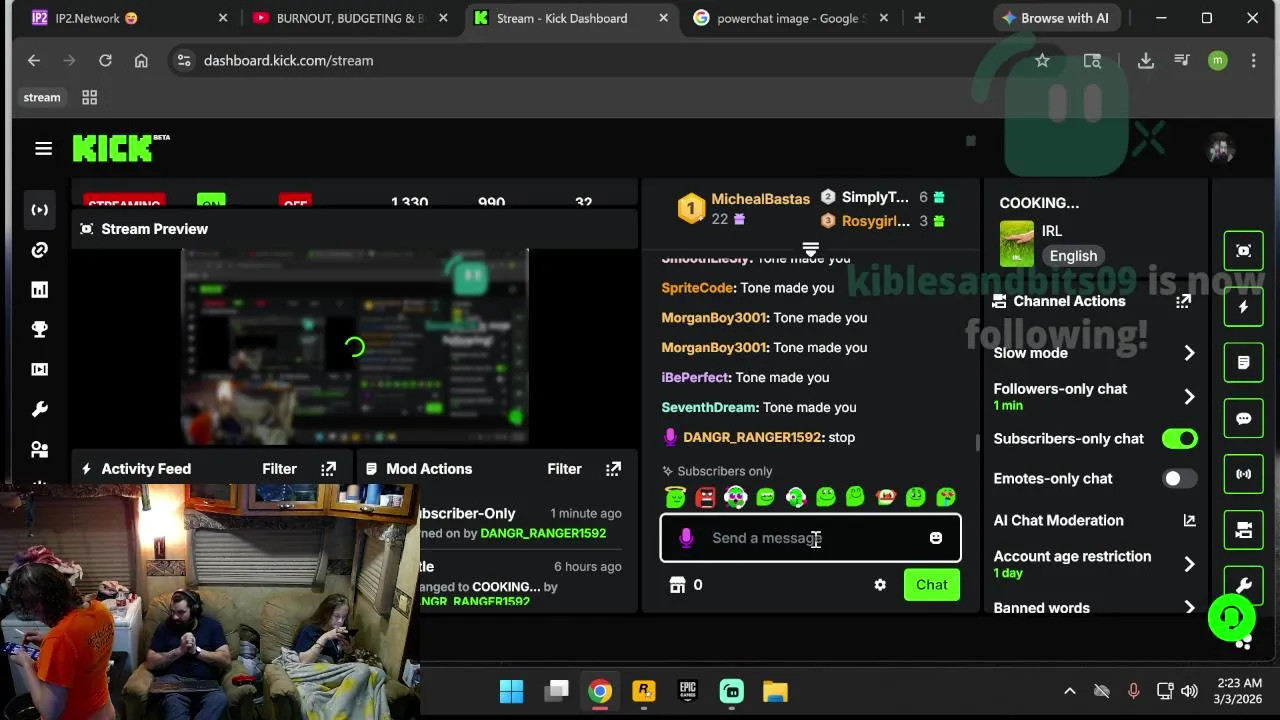This screenshot has width=1280, height=720.
Task: Click the wrench widget in the right rail
Action: (1243, 584)
